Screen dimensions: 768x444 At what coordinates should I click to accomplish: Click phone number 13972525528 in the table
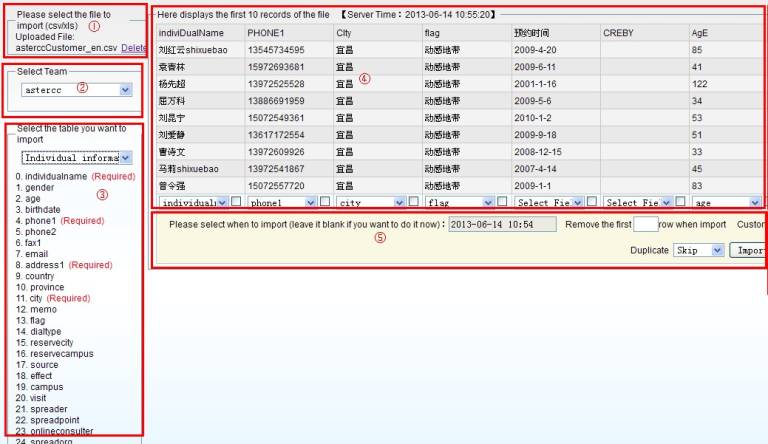click(276, 84)
